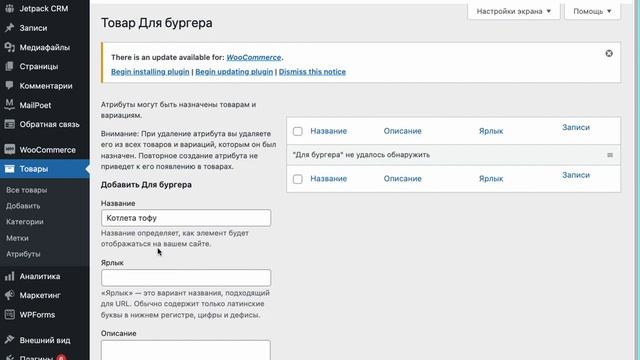The width and height of the screenshot is (640, 360).
Task: Sort by Записи in table header
Action: click(576, 127)
